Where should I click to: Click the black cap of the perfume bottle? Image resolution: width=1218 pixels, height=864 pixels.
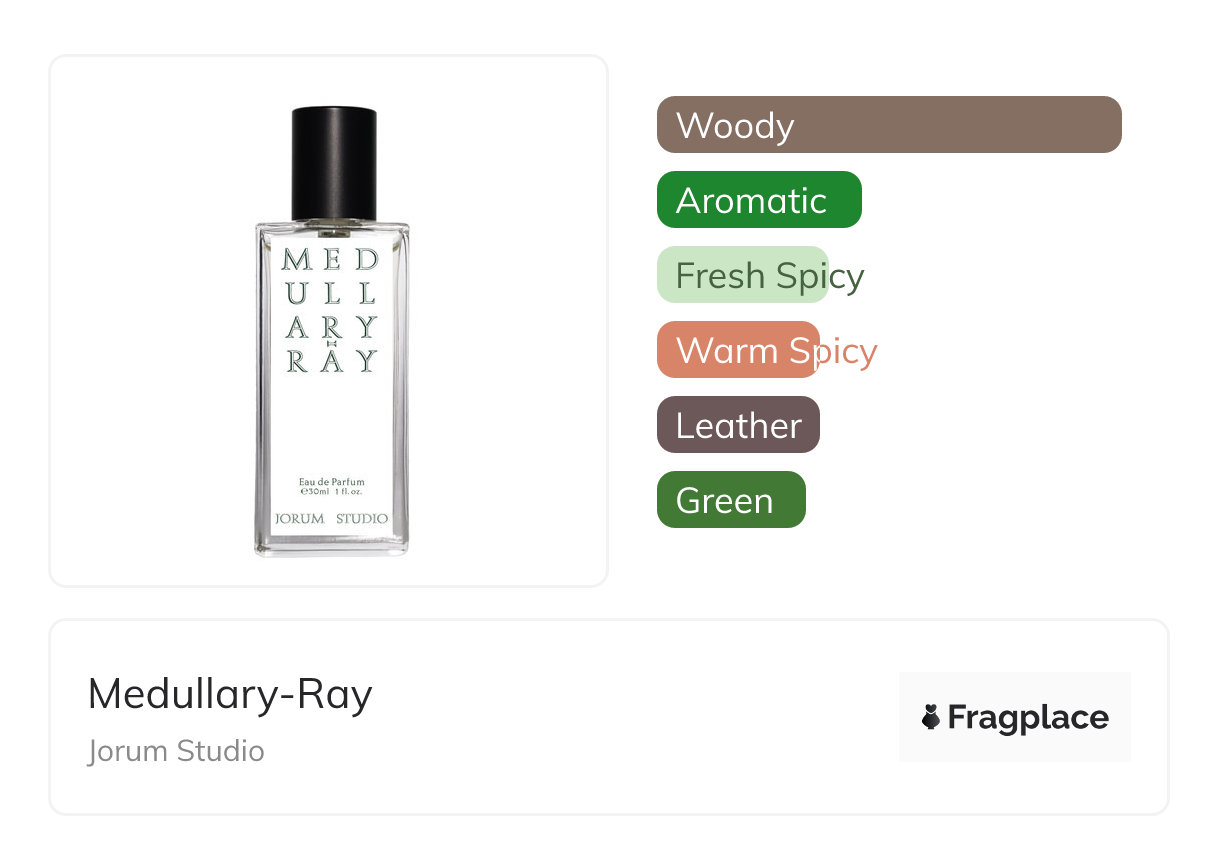[x=333, y=162]
